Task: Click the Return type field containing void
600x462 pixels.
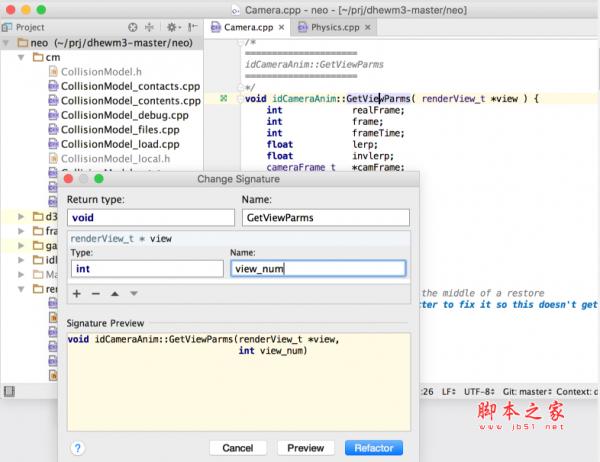Action: pos(149,217)
